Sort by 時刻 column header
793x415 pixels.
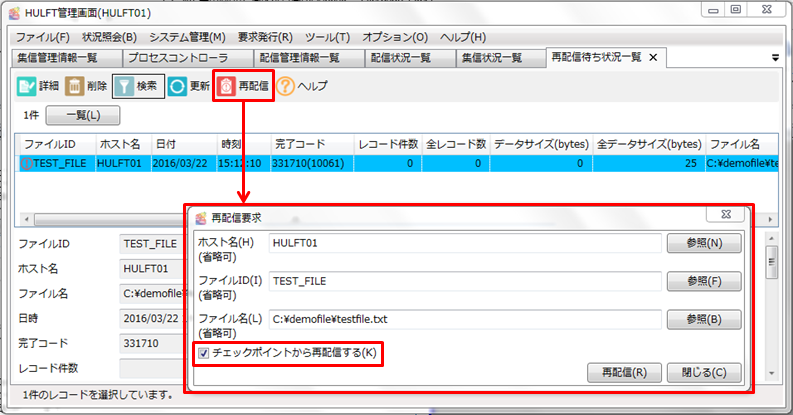pyautogui.click(x=244, y=145)
